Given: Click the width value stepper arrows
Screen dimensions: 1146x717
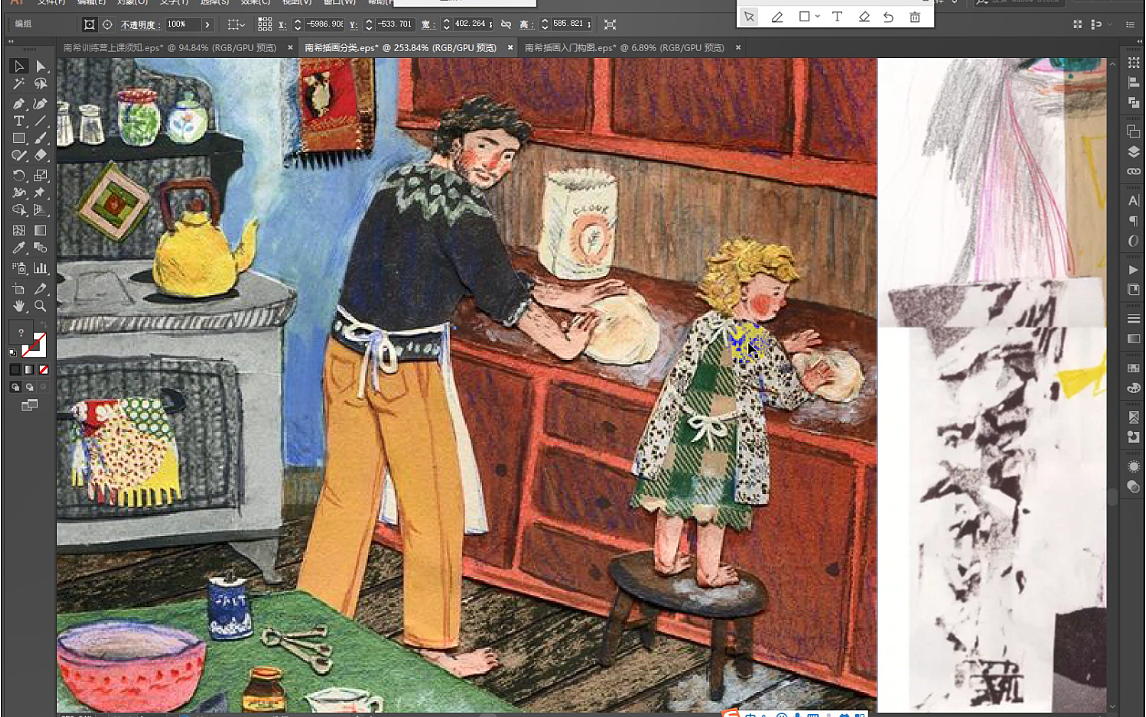Looking at the screenshot, I should click(x=446, y=25).
